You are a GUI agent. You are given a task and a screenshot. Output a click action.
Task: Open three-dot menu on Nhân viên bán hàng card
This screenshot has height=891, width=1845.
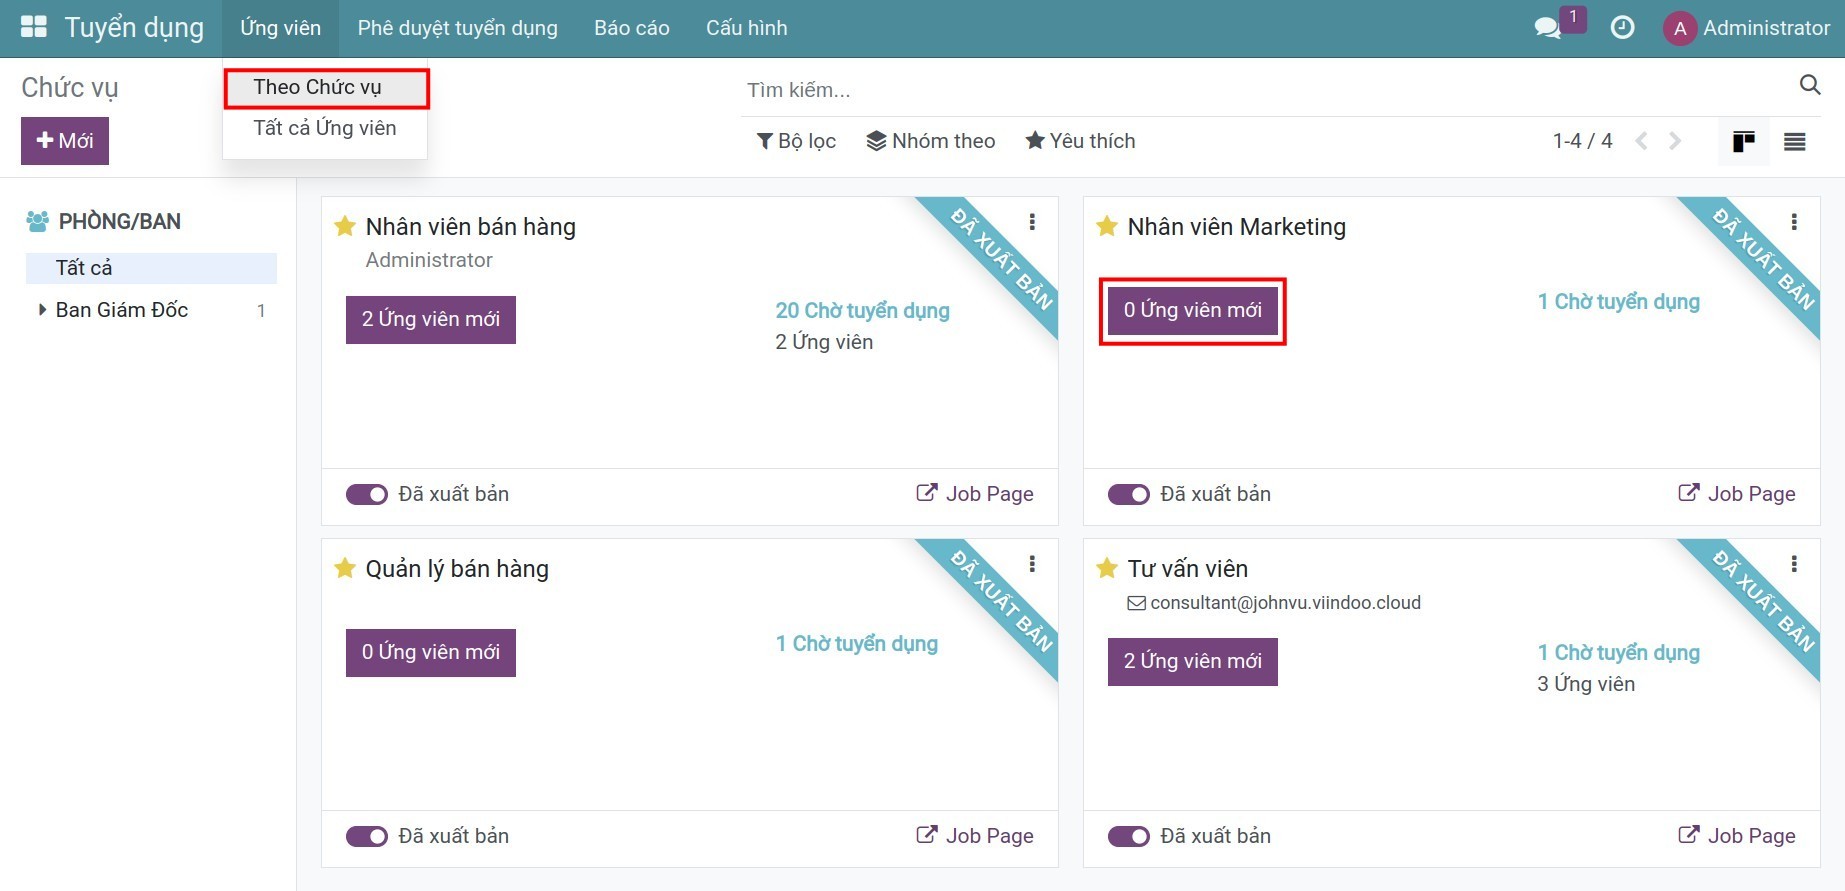coord(1032,222)
